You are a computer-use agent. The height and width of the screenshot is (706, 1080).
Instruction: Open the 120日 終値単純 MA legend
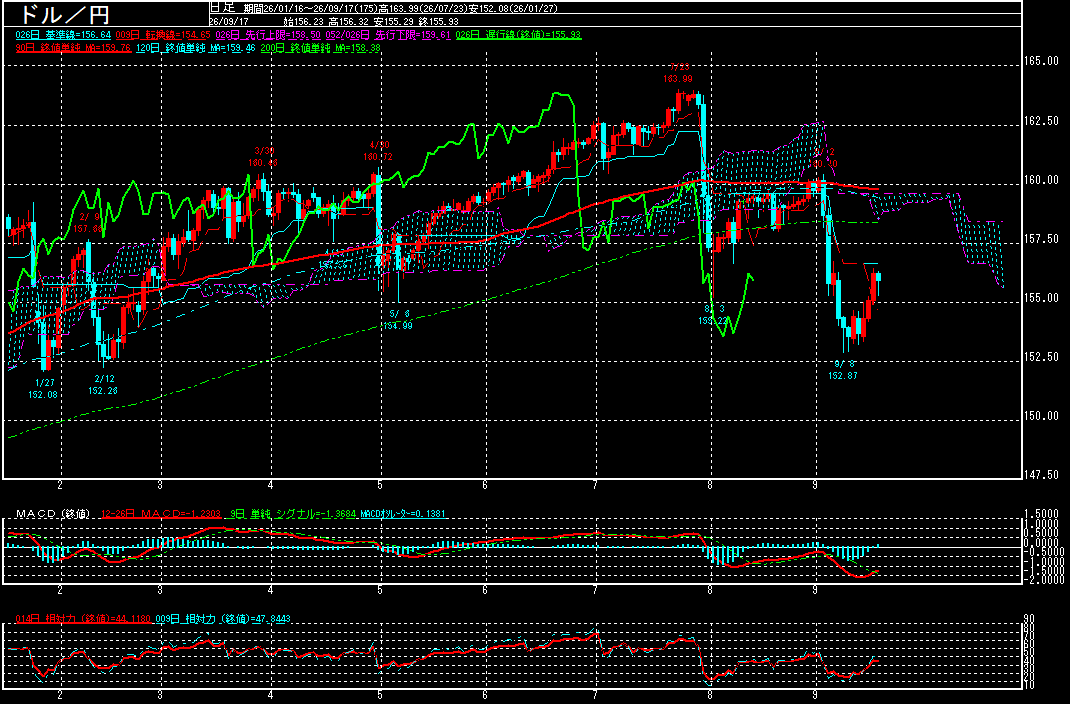(196, 48)
